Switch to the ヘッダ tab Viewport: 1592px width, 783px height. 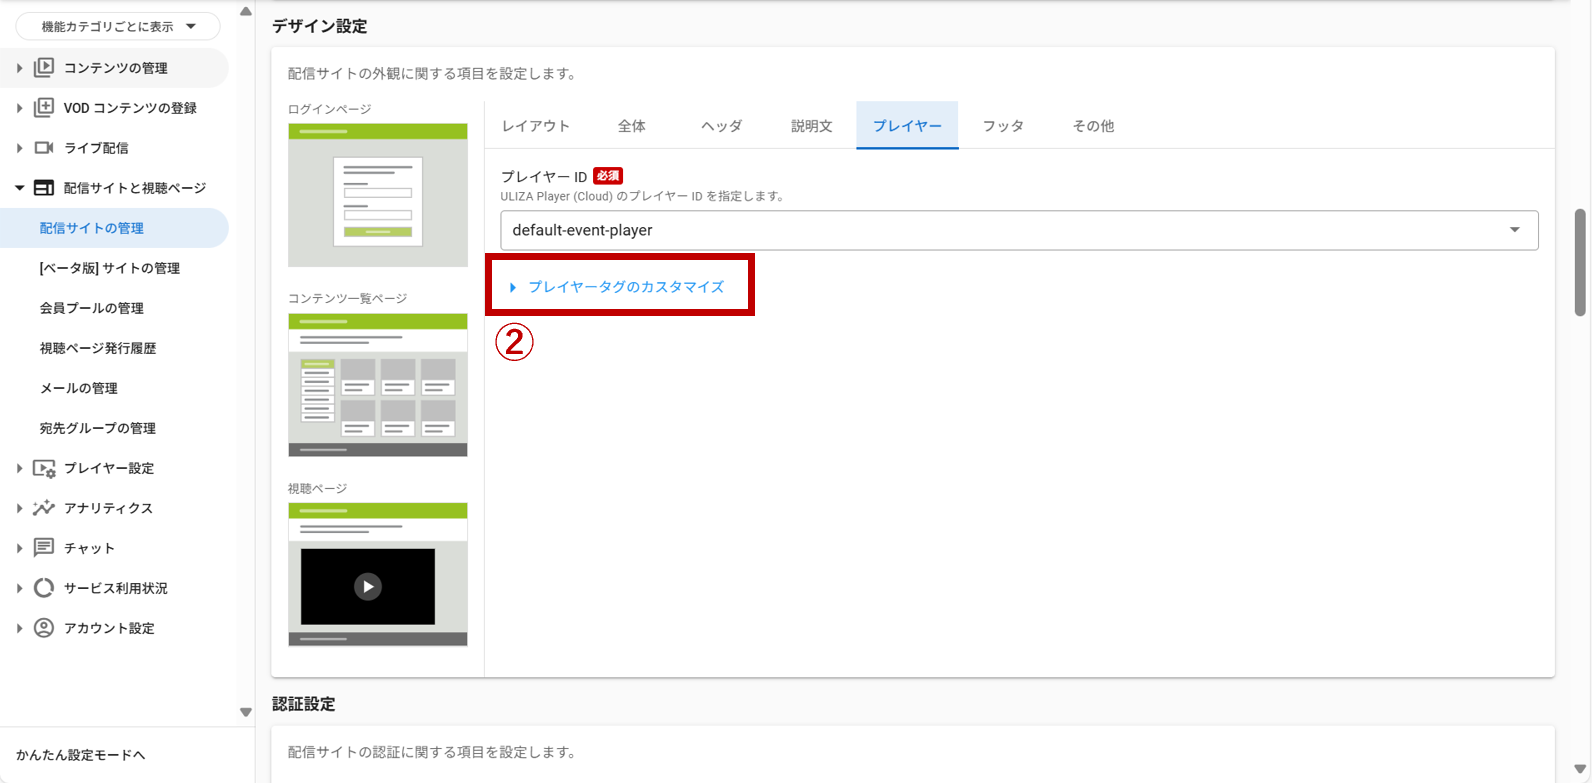(x=721, y=126)
